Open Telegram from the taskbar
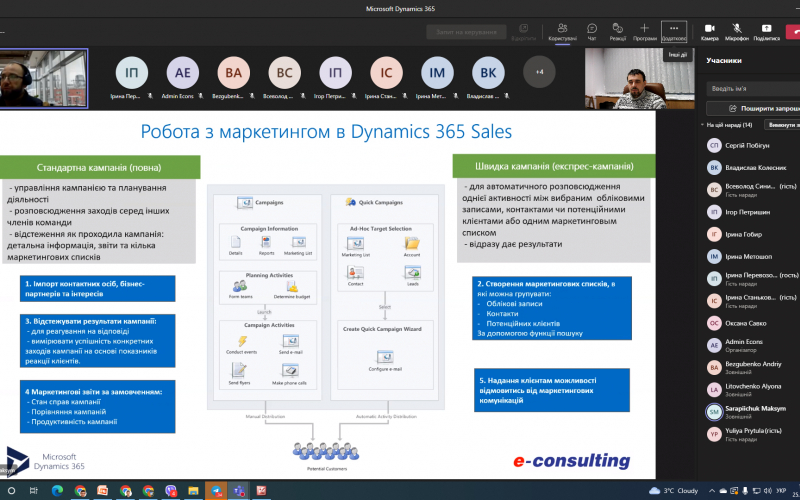This screenshot has height=500, width=800. 216,491
